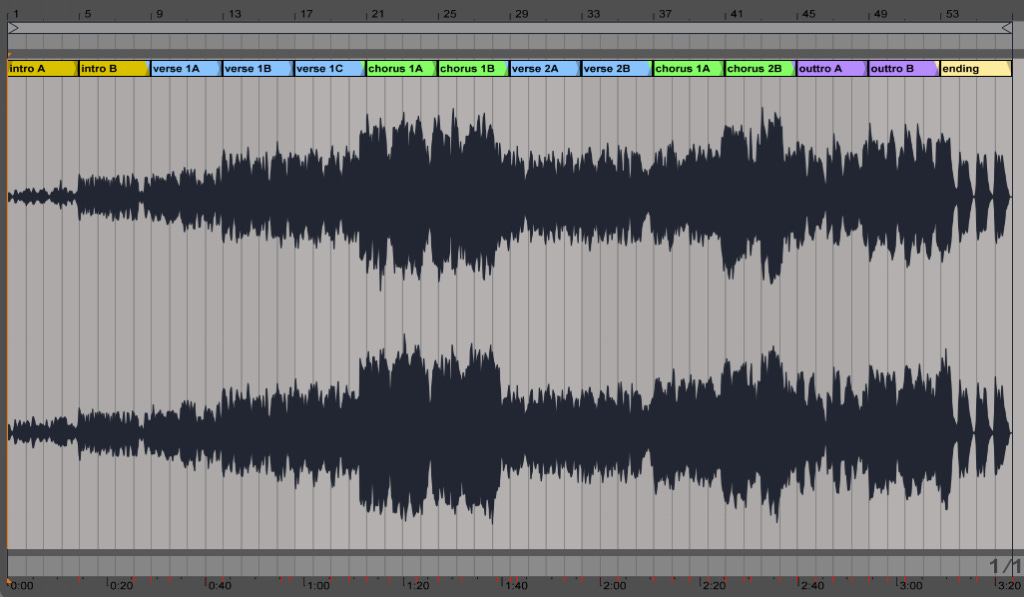Select the 'chorus 2B' locator marker
The width and height of the screenshot is (1024, 597).
761,69
